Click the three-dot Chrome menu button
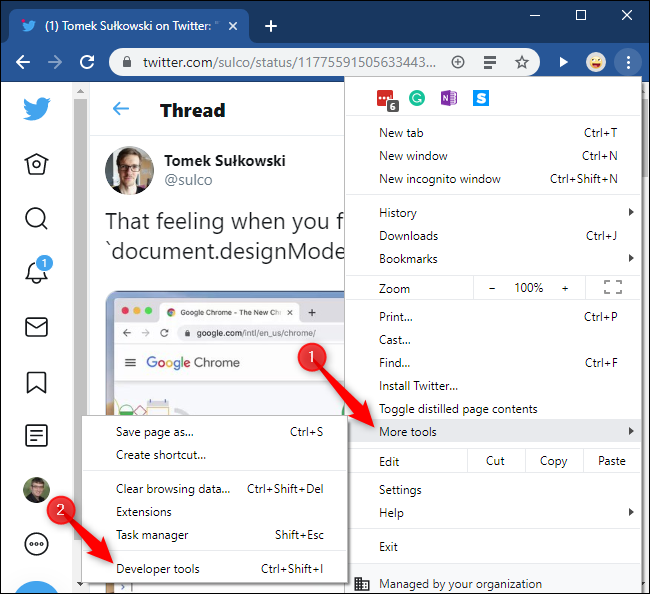Image resolution: width=650 pixels, height=594 pixels. [628, 62]
